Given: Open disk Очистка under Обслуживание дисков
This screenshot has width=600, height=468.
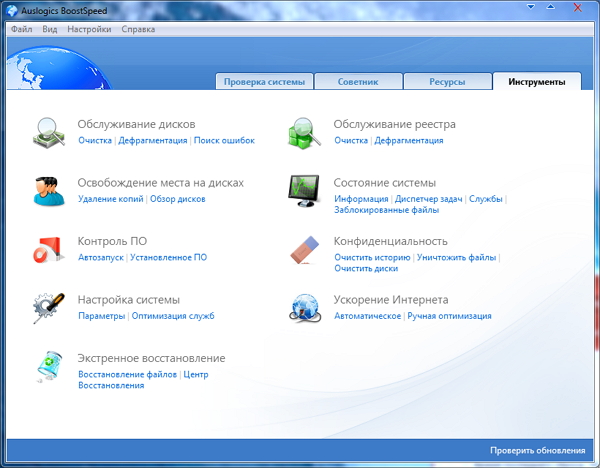Looking at the screenshot, I should click(x=95, y=140).
